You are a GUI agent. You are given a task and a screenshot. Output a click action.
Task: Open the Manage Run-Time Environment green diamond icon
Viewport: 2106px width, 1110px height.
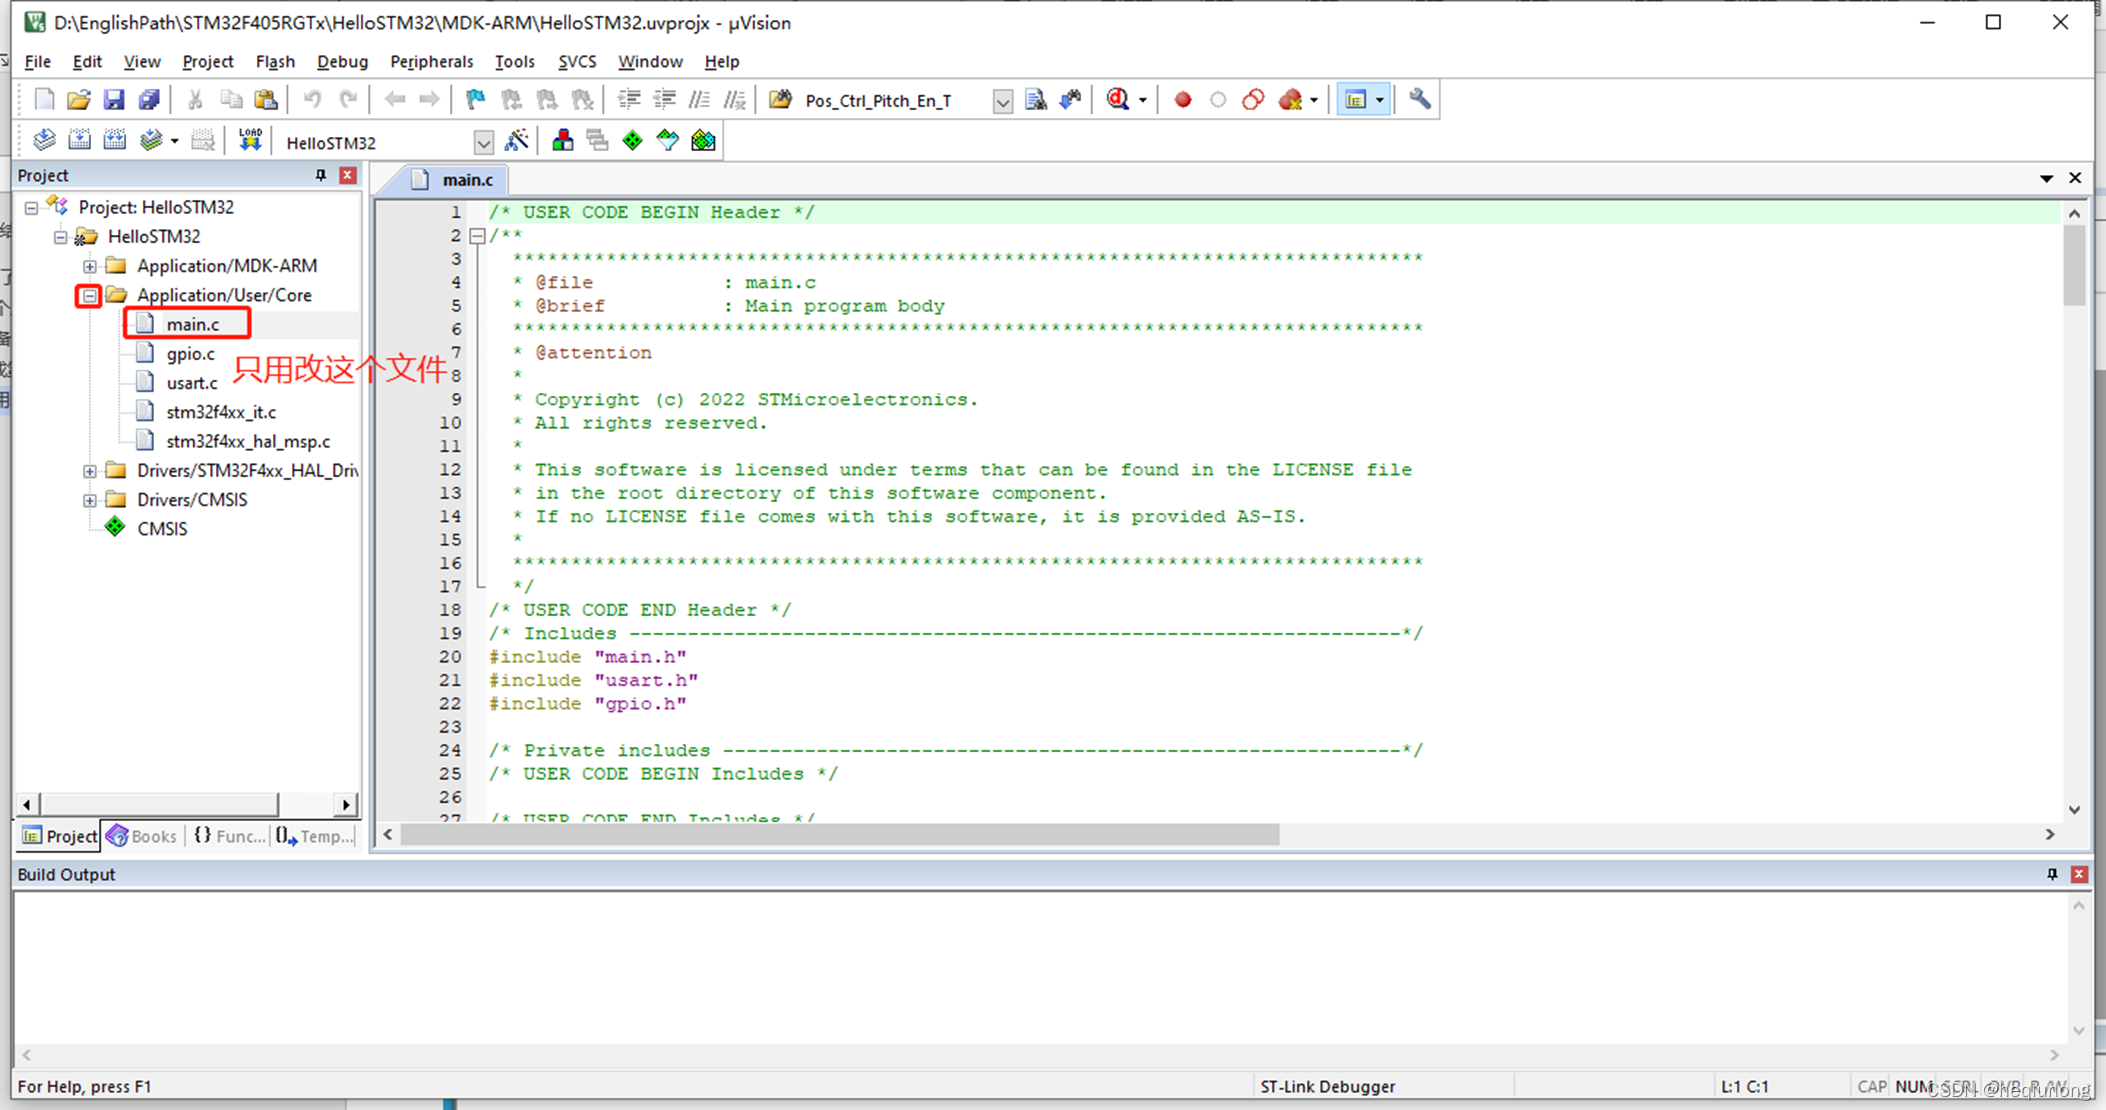click(633, 140)
